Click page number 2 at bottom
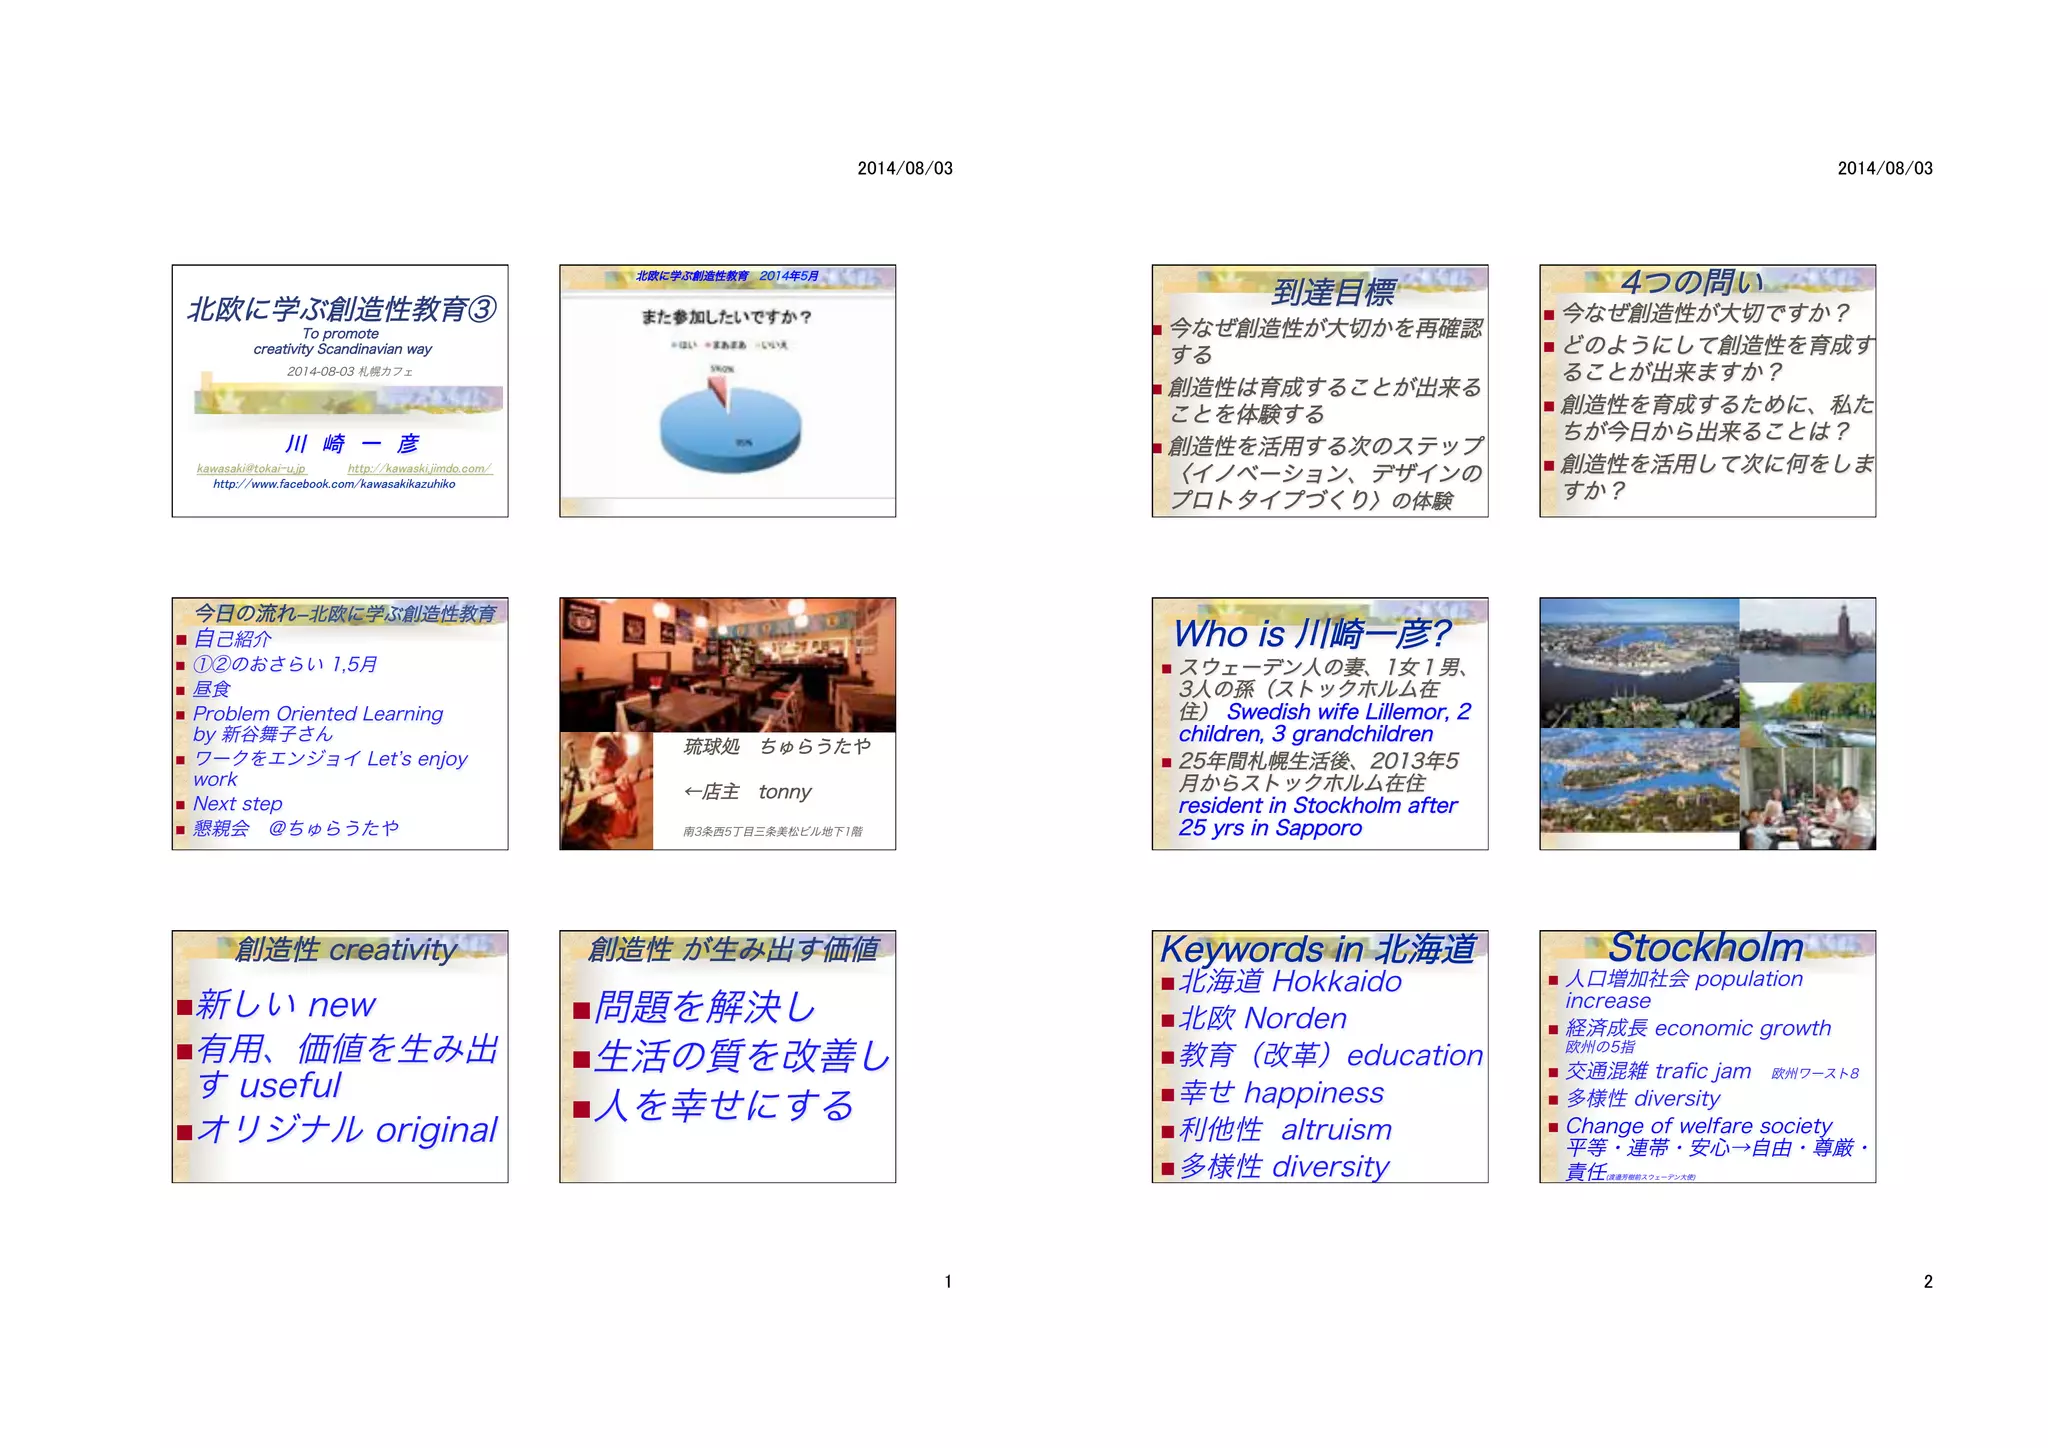The image size is (2048, 1448). pos(1927,1281)
